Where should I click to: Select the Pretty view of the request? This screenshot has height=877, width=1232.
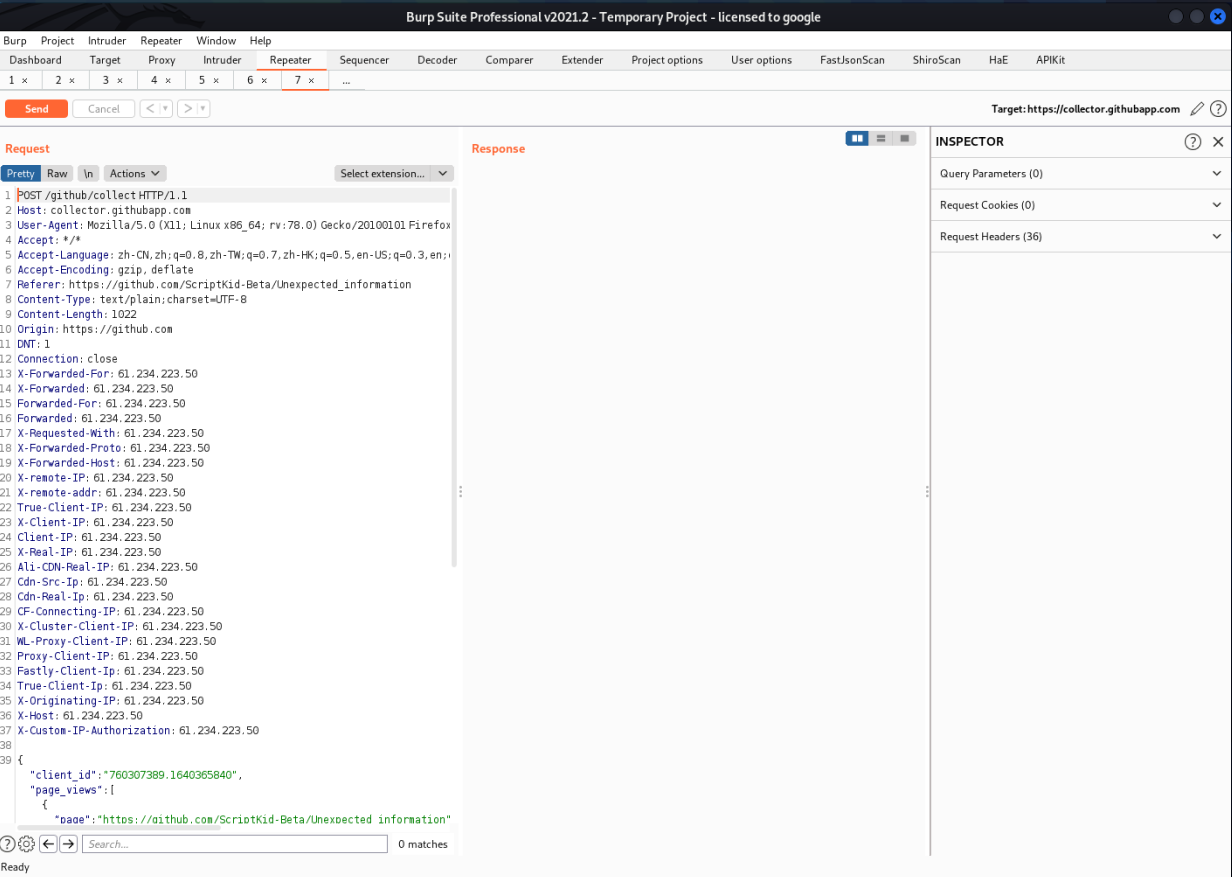click(x=21, y=173)
